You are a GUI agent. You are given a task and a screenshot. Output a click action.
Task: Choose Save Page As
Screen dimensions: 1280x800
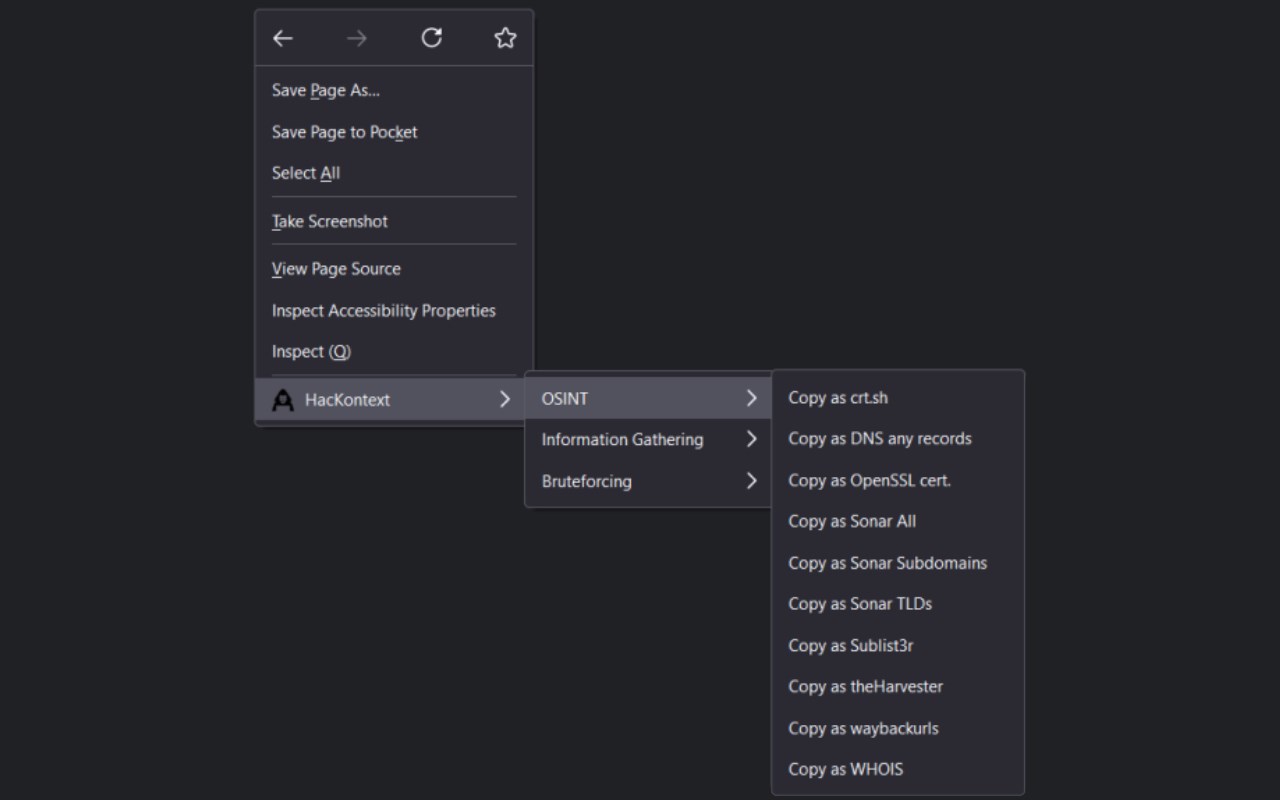click(x=326, y=90)
